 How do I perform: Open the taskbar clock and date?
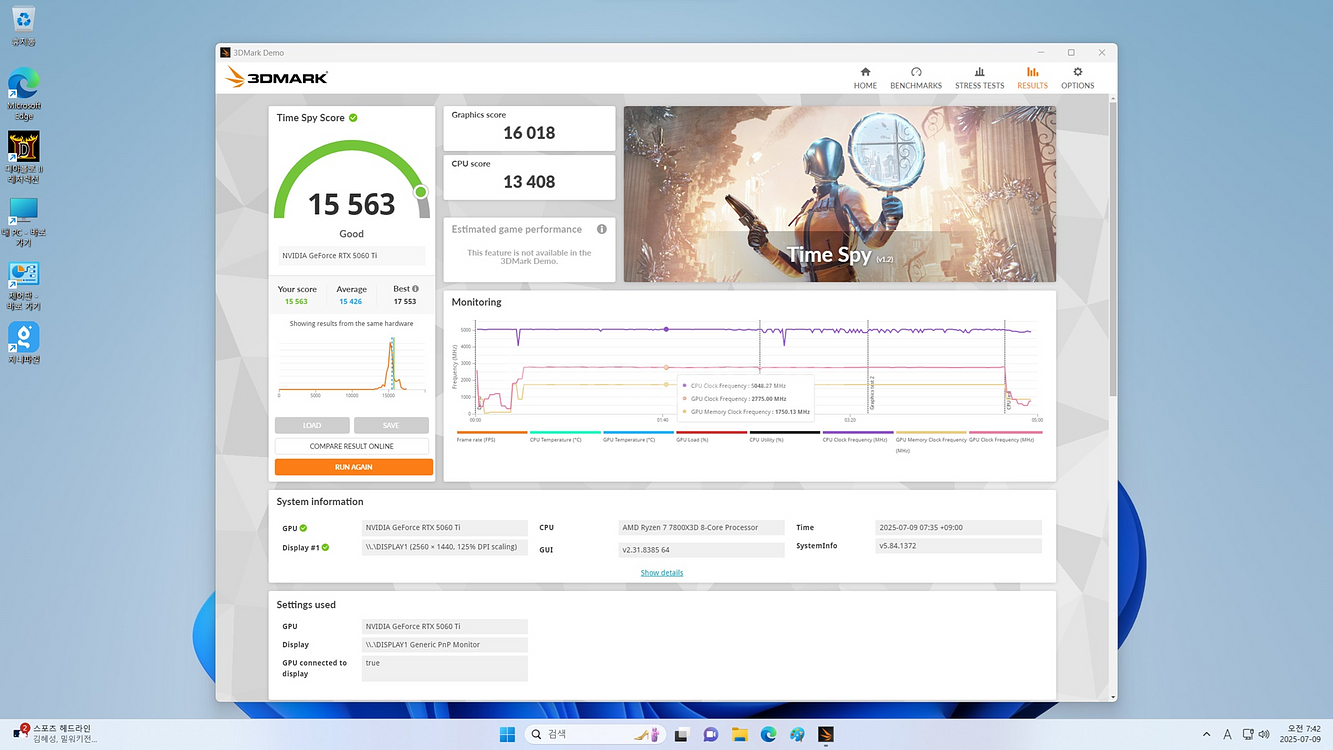pos(1298,734)
